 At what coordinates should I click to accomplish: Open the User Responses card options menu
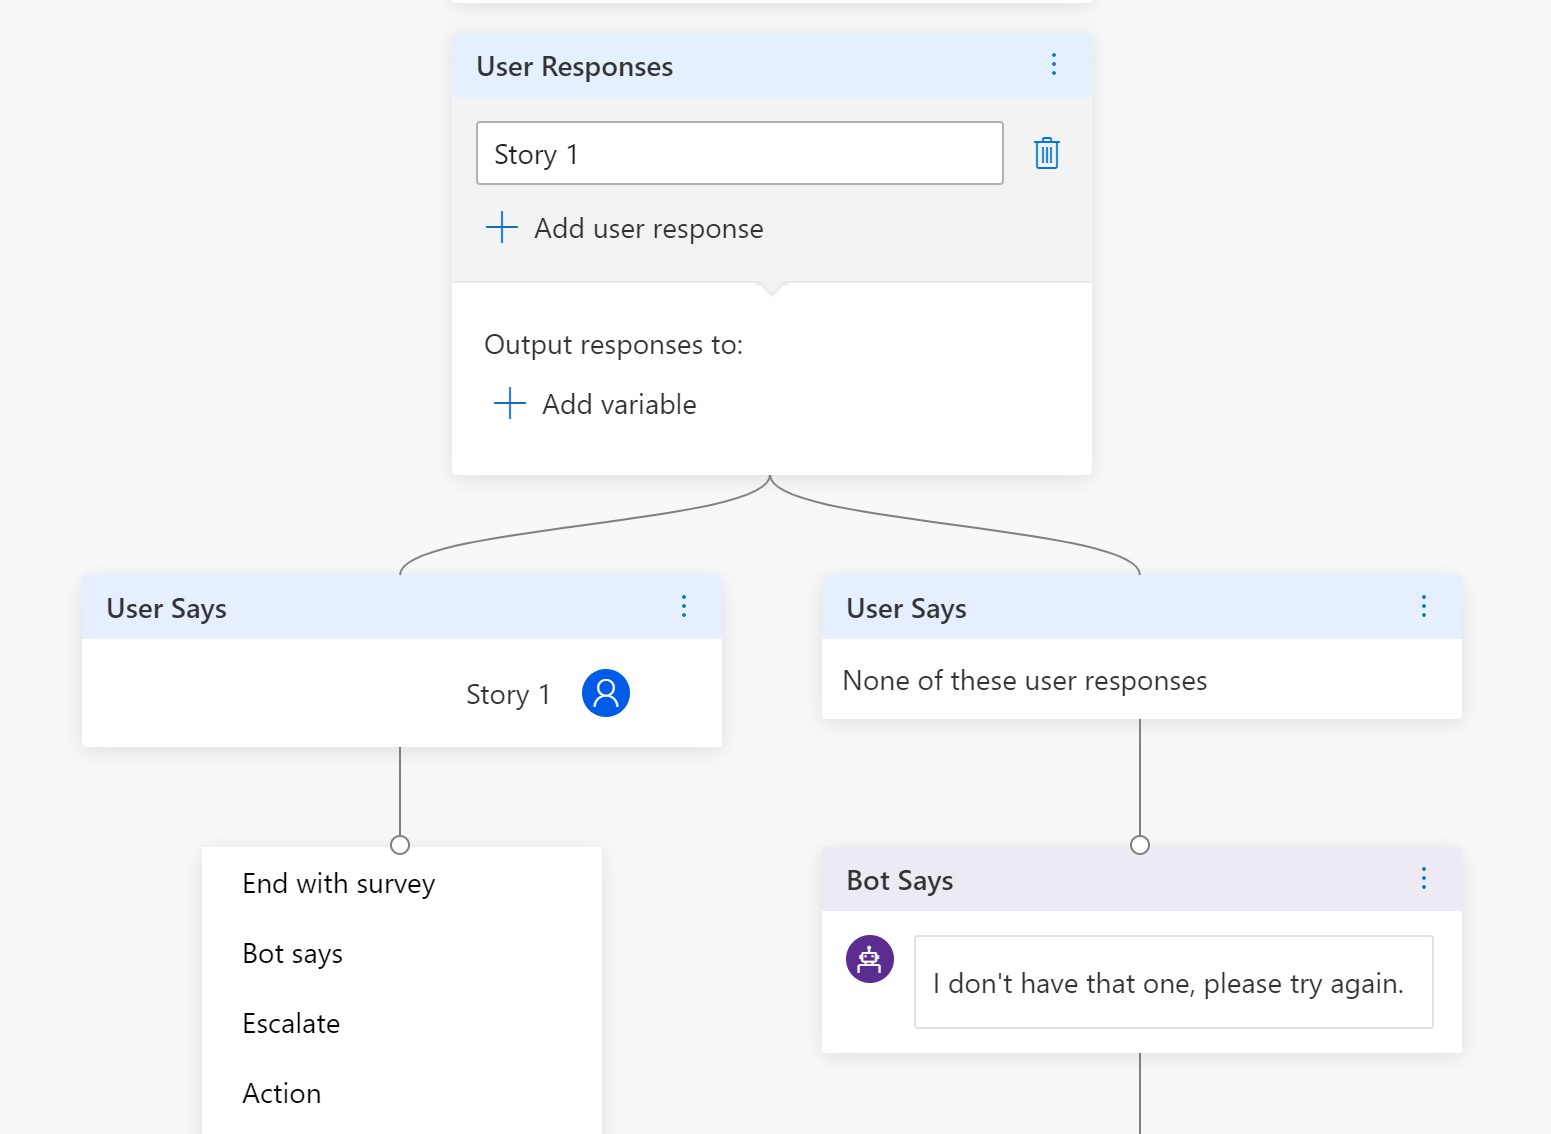1053,65
